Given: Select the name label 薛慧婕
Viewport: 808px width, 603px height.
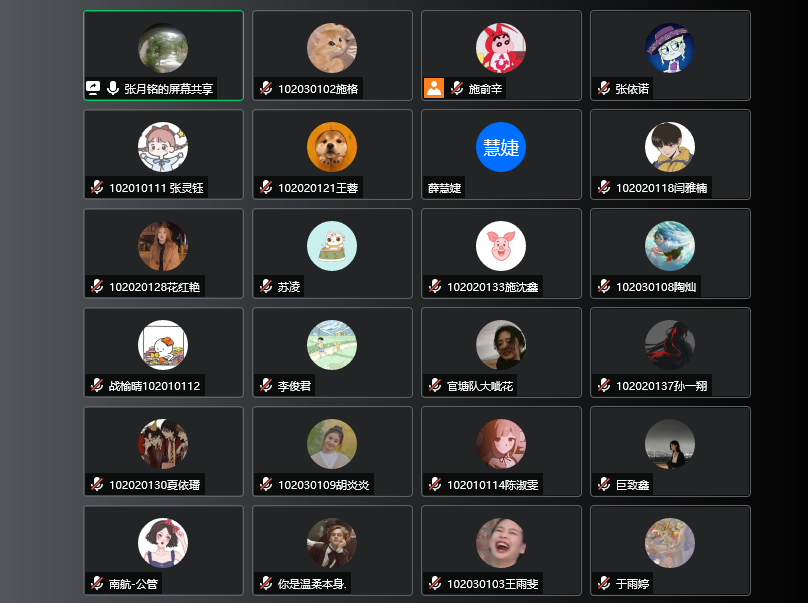Looking at the screenshot, I should (x=444, y=188).
